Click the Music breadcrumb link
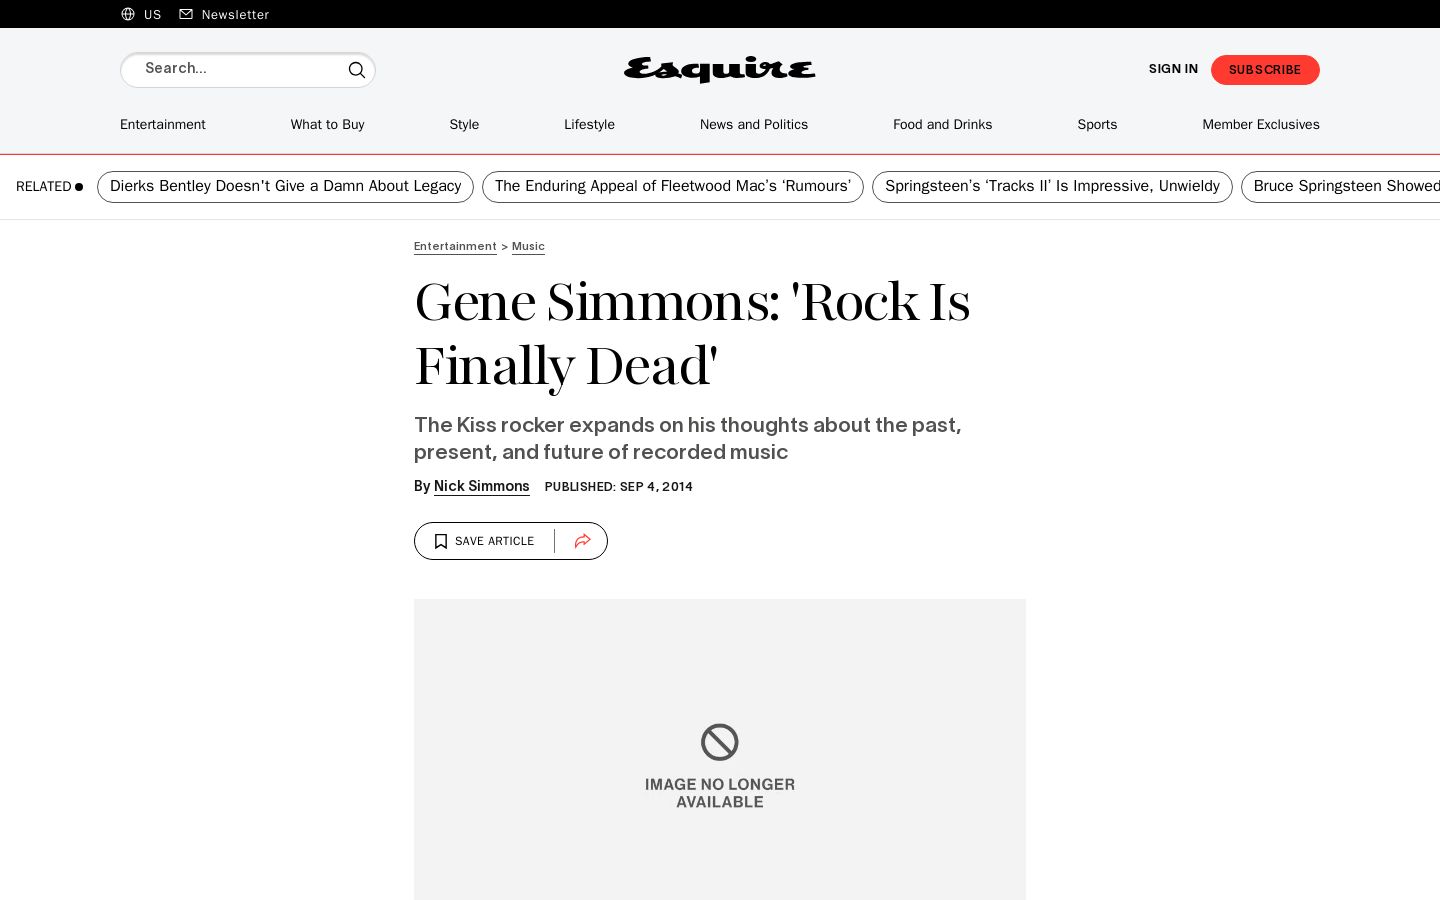 click(x=528, y=246)
